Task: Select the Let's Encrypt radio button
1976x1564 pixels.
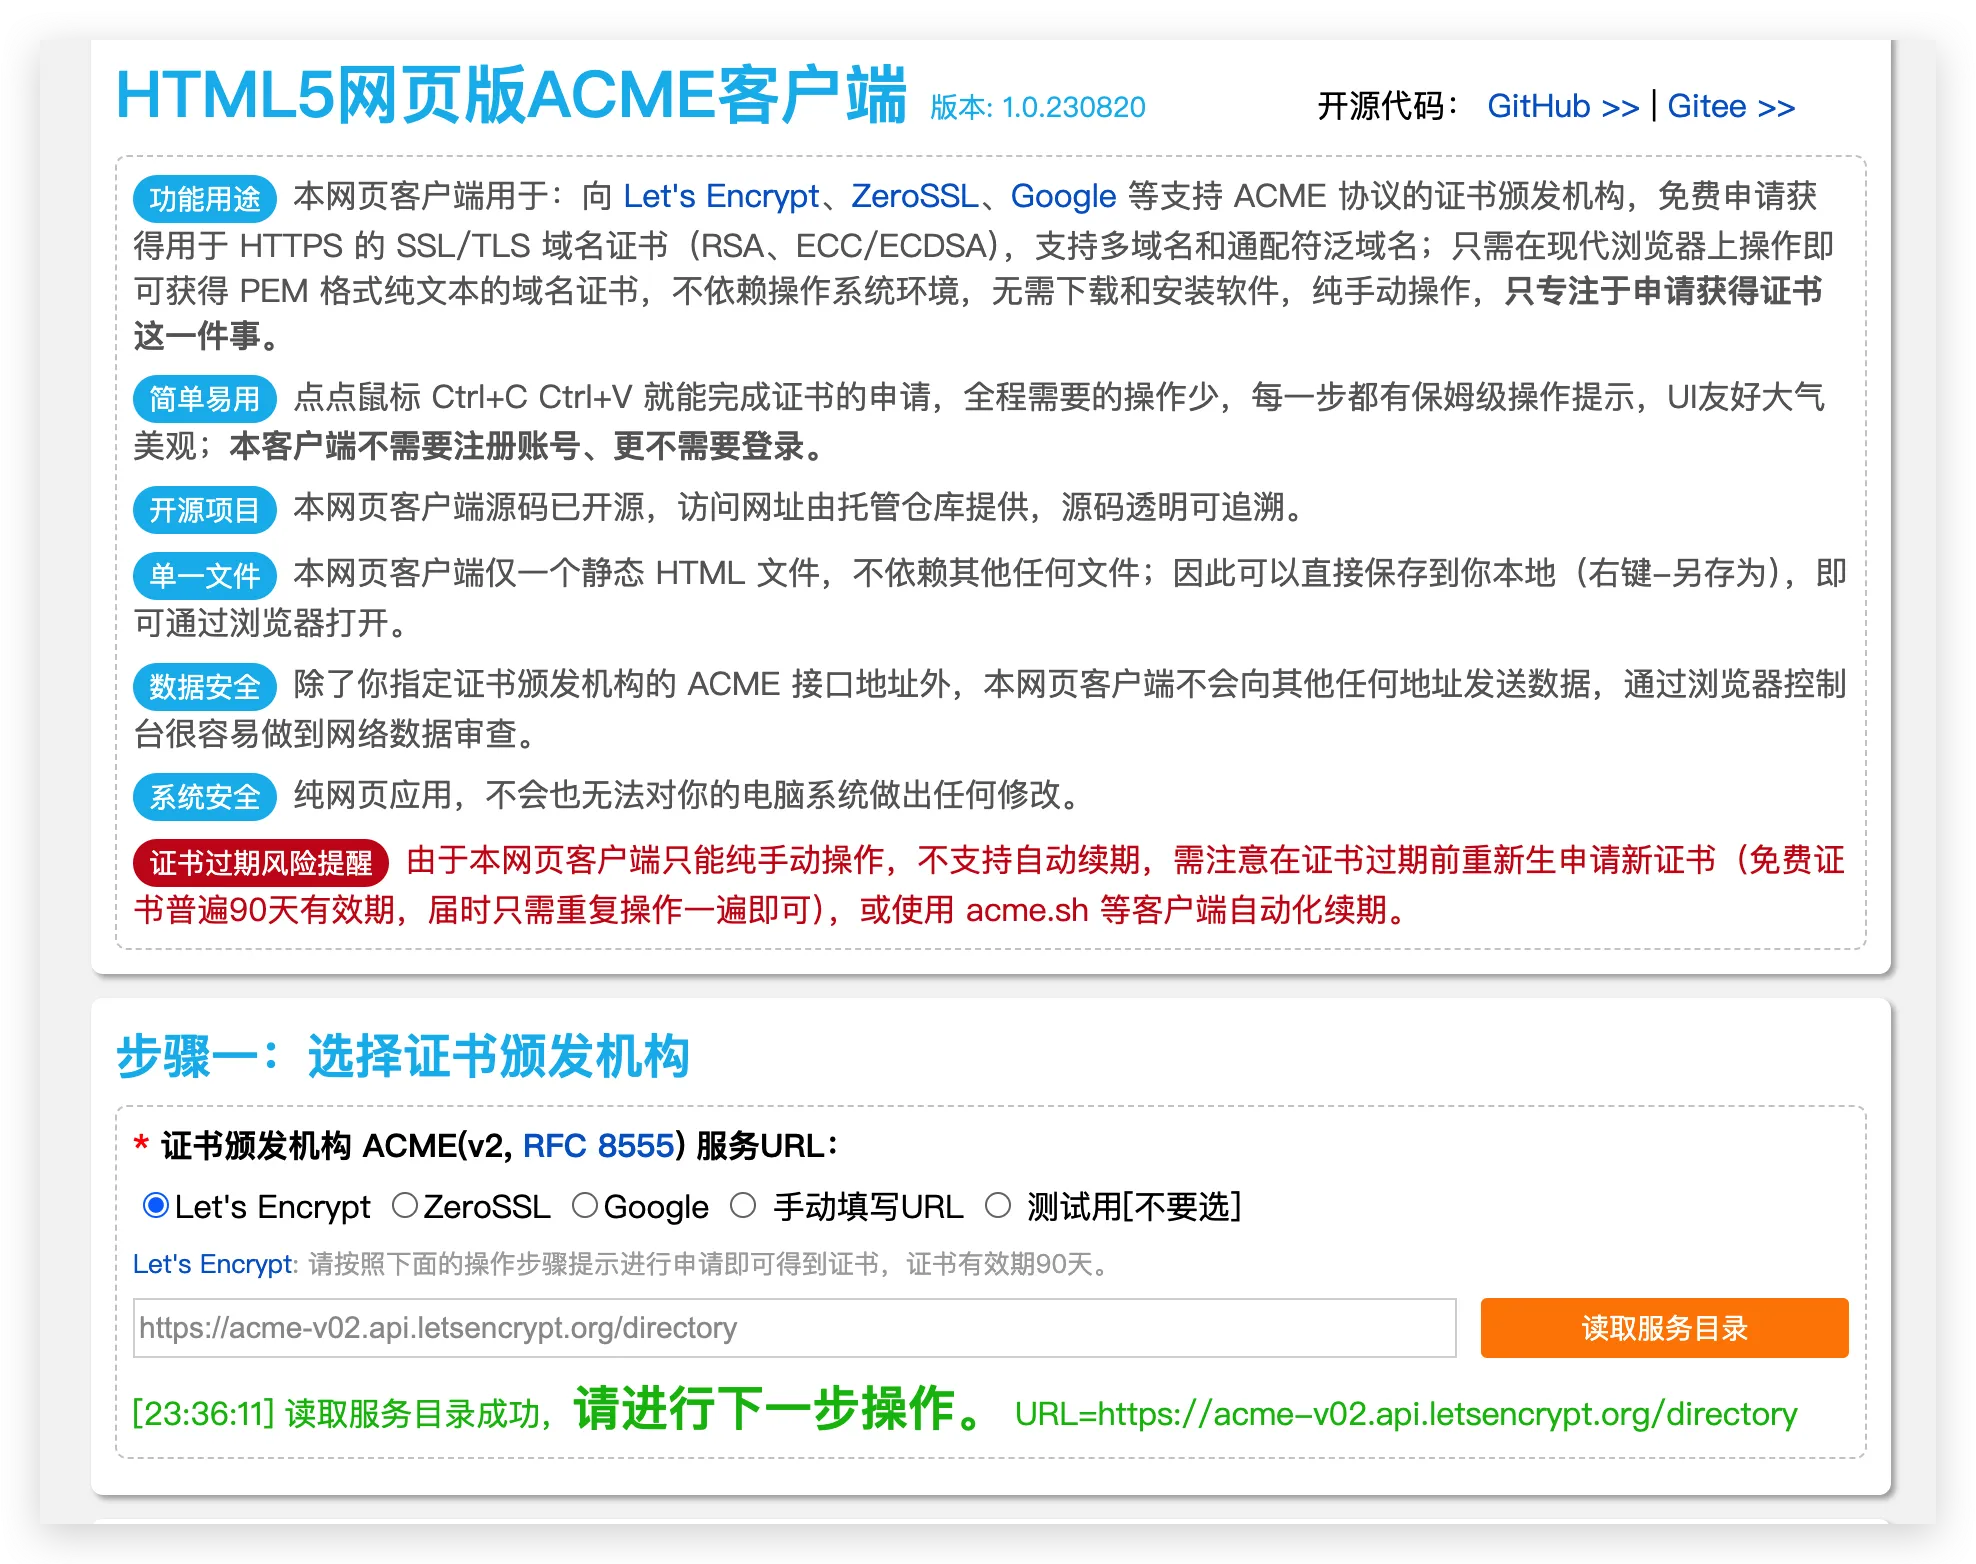Action: pyautogui.click(x=155, y=1206)
